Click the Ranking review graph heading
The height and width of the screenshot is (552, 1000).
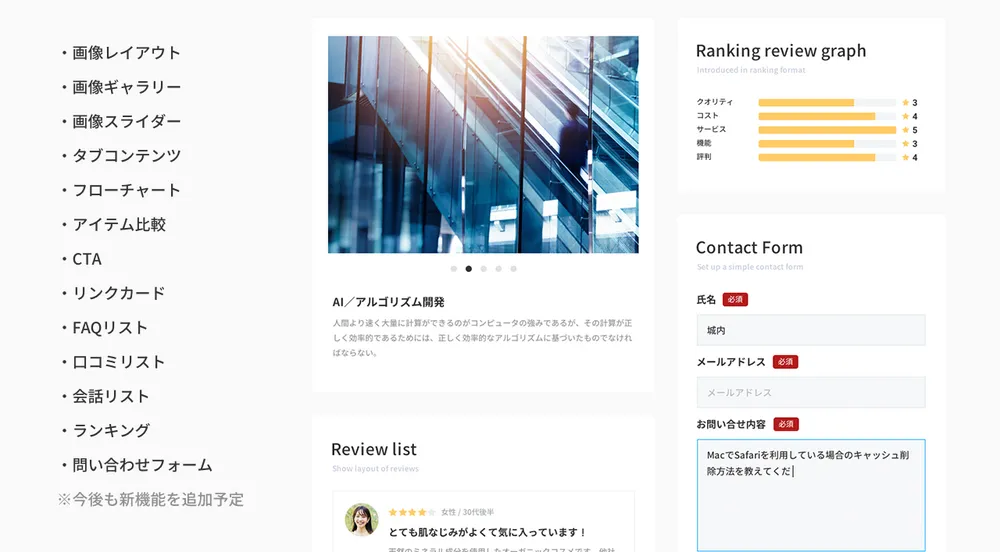(781, 51)
